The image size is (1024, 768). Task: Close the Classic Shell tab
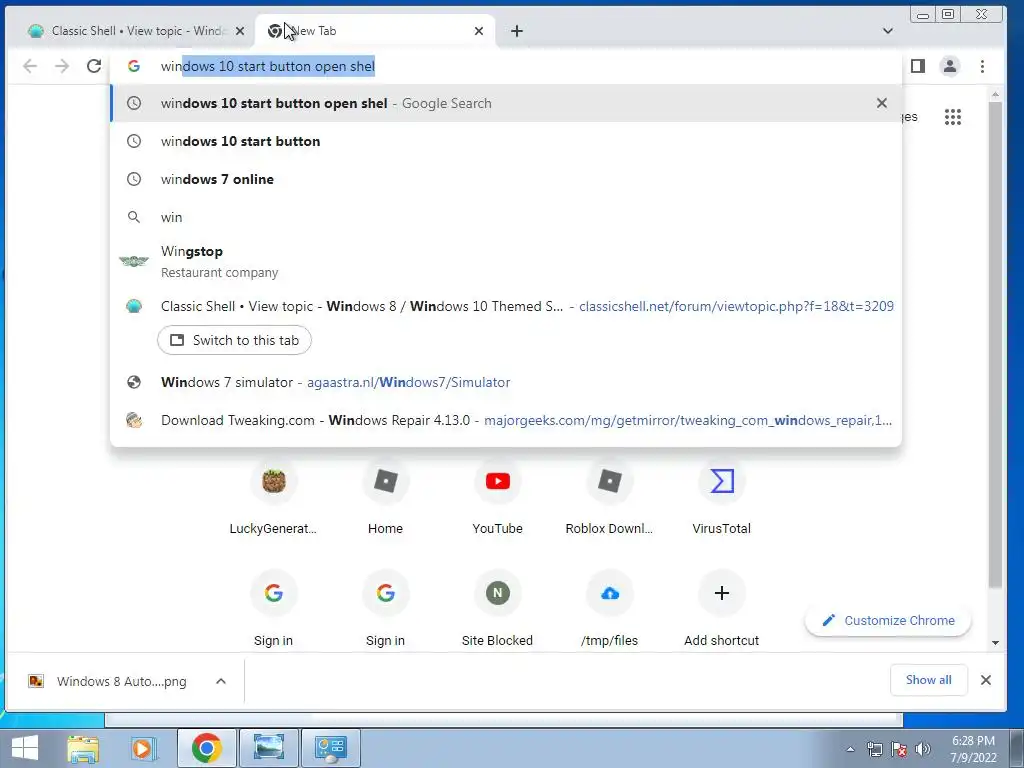(x=240, y=31)
